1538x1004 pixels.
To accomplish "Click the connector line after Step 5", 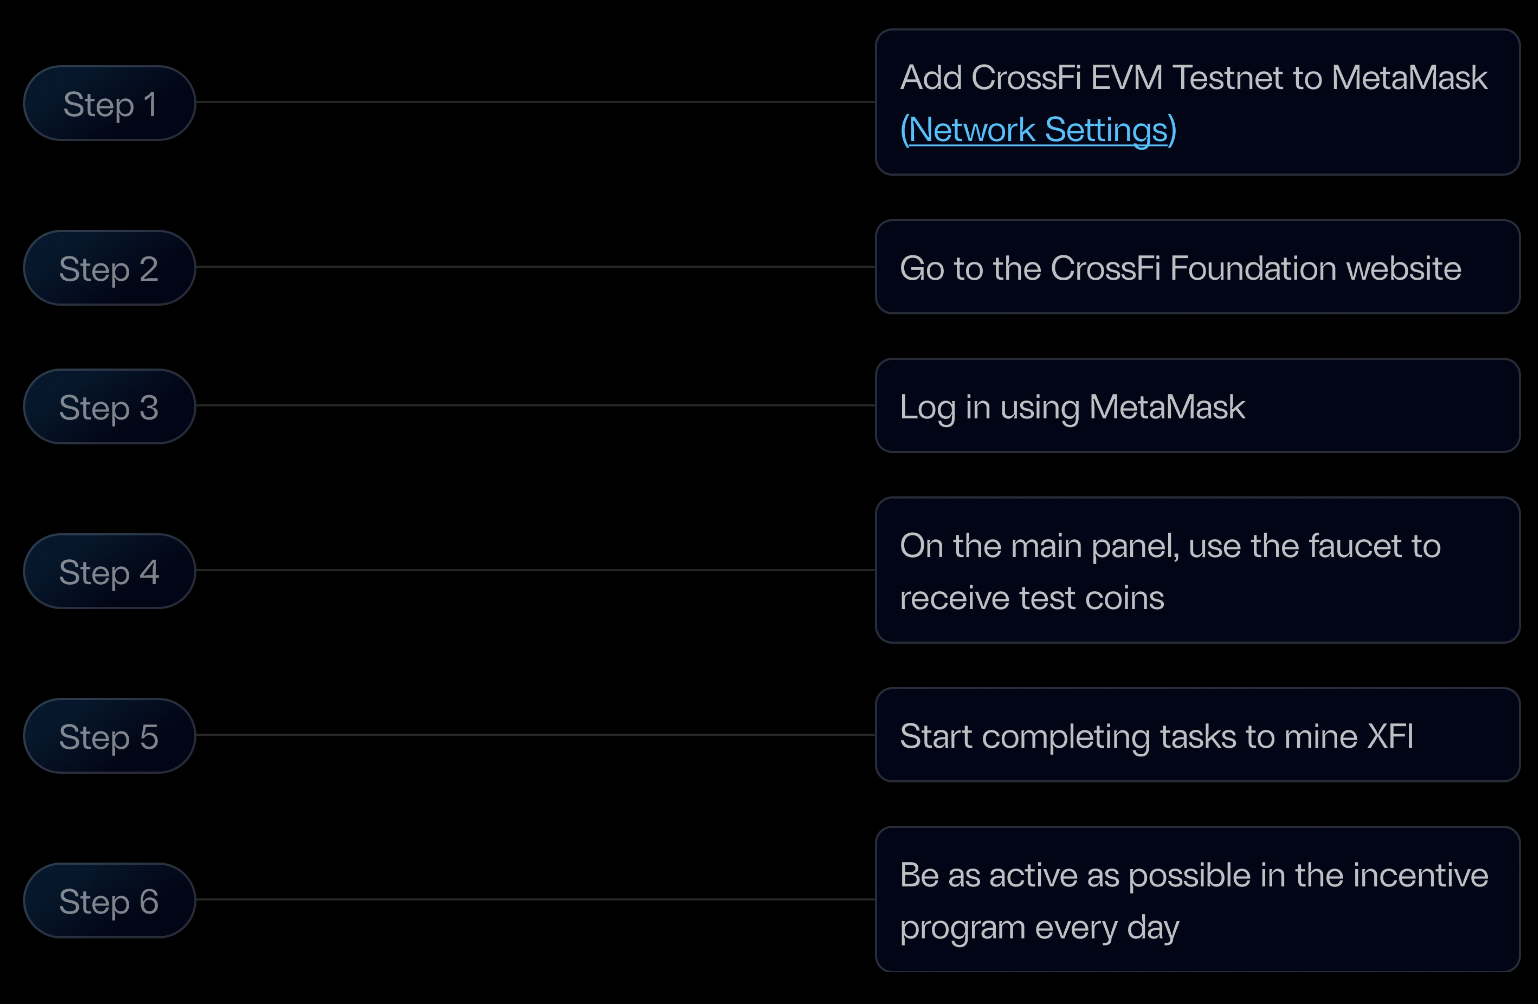I will tap(535, 735).
